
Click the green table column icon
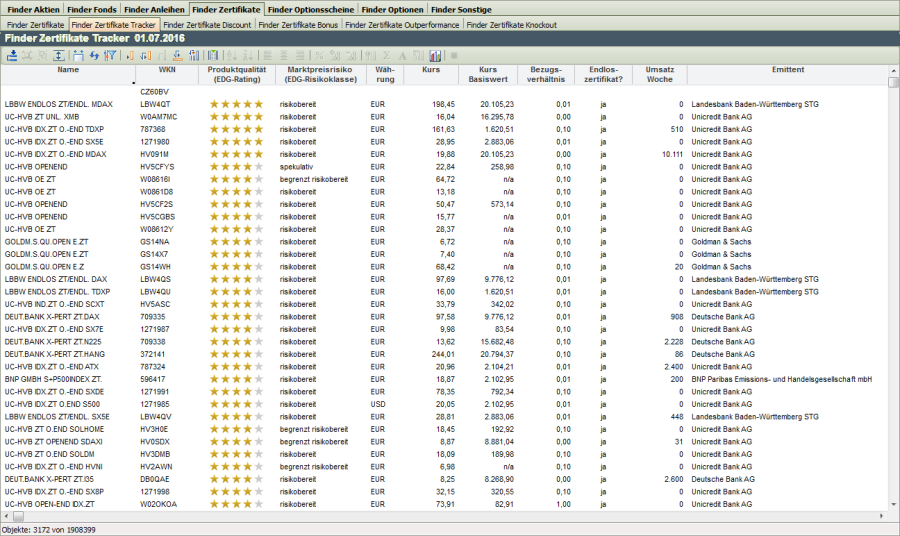(x=212, y=55)
